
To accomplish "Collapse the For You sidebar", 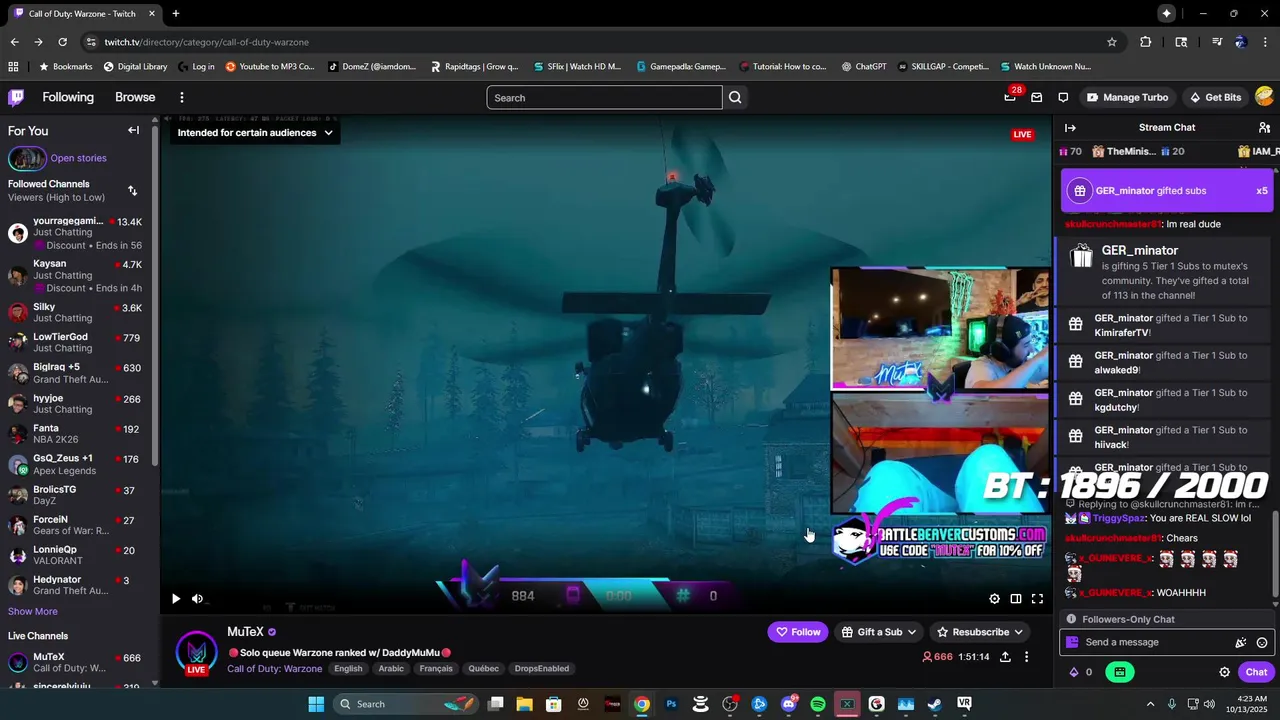I will coord(133,130).
